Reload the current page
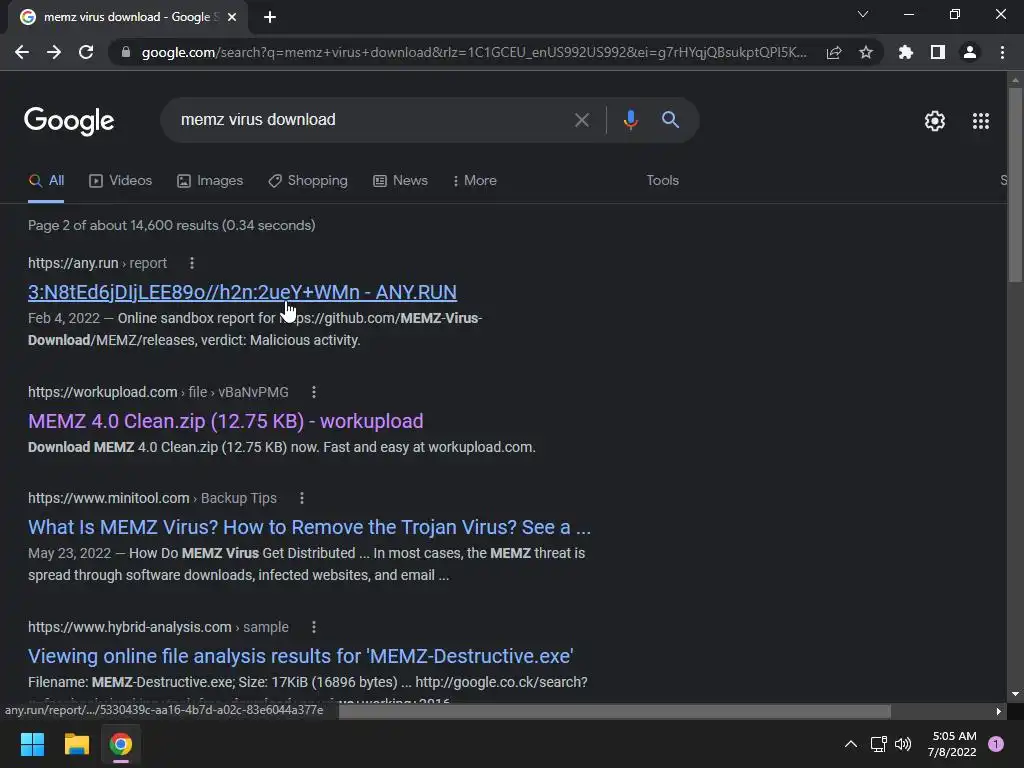The height and width of the screenshot is (768, 1024). pos(86,52)
